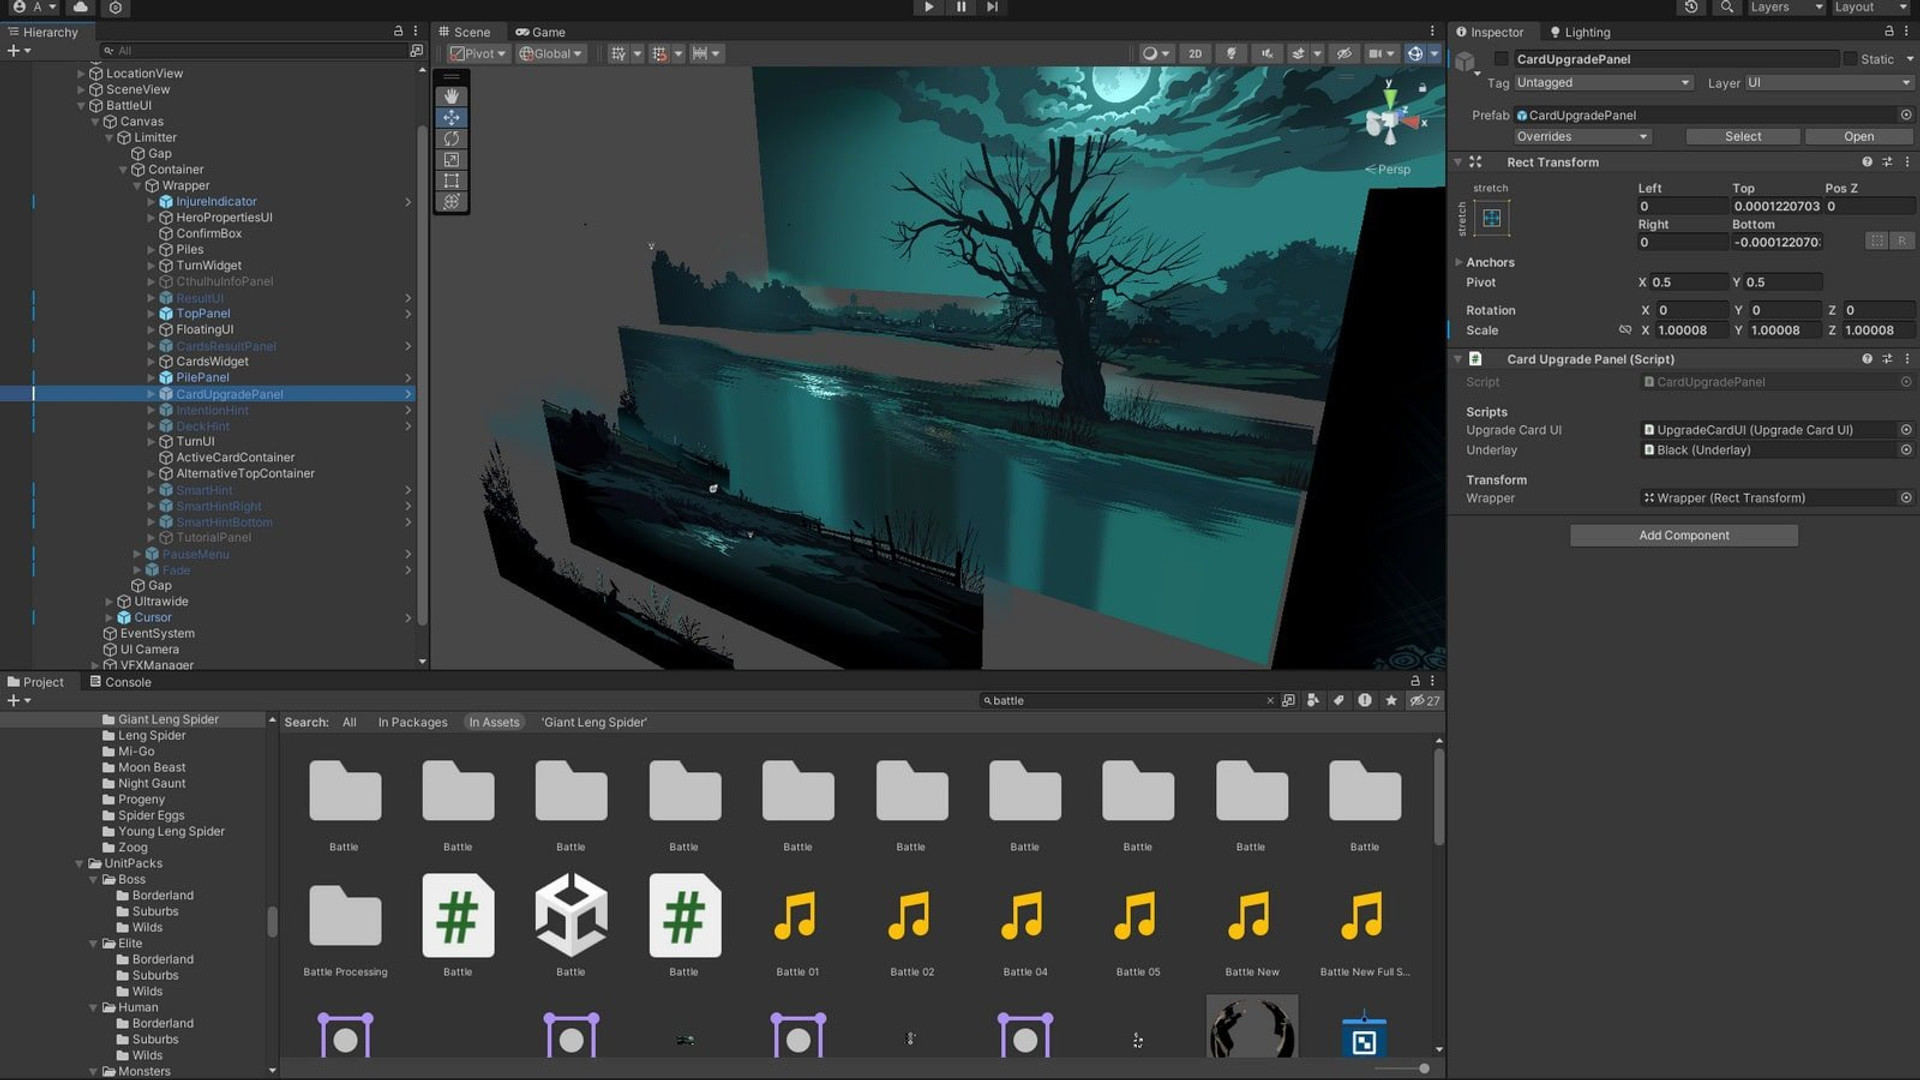Toggle constrained proportions link on Scale
The image size is (1920, 1080).
click(1625, 330)
